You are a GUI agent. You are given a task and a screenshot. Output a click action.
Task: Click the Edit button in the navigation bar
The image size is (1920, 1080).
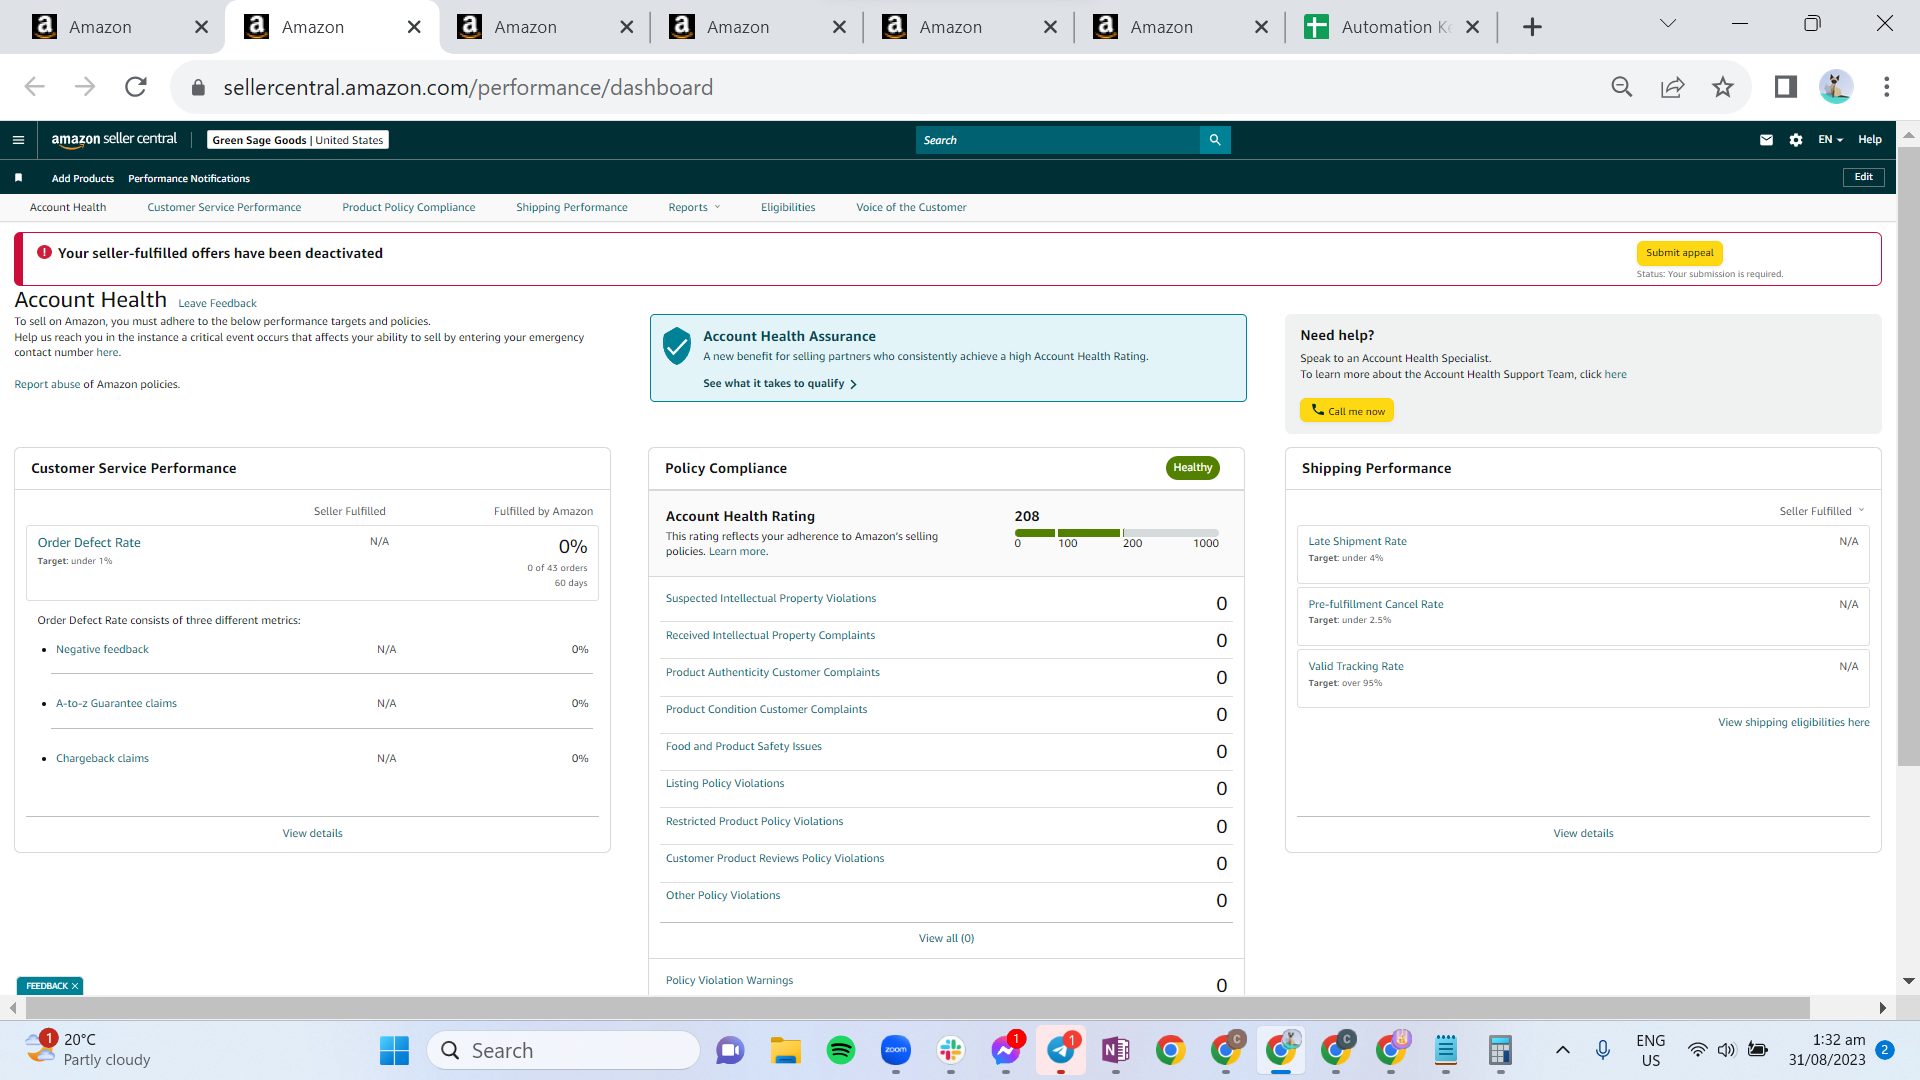tap(1864, 177)
